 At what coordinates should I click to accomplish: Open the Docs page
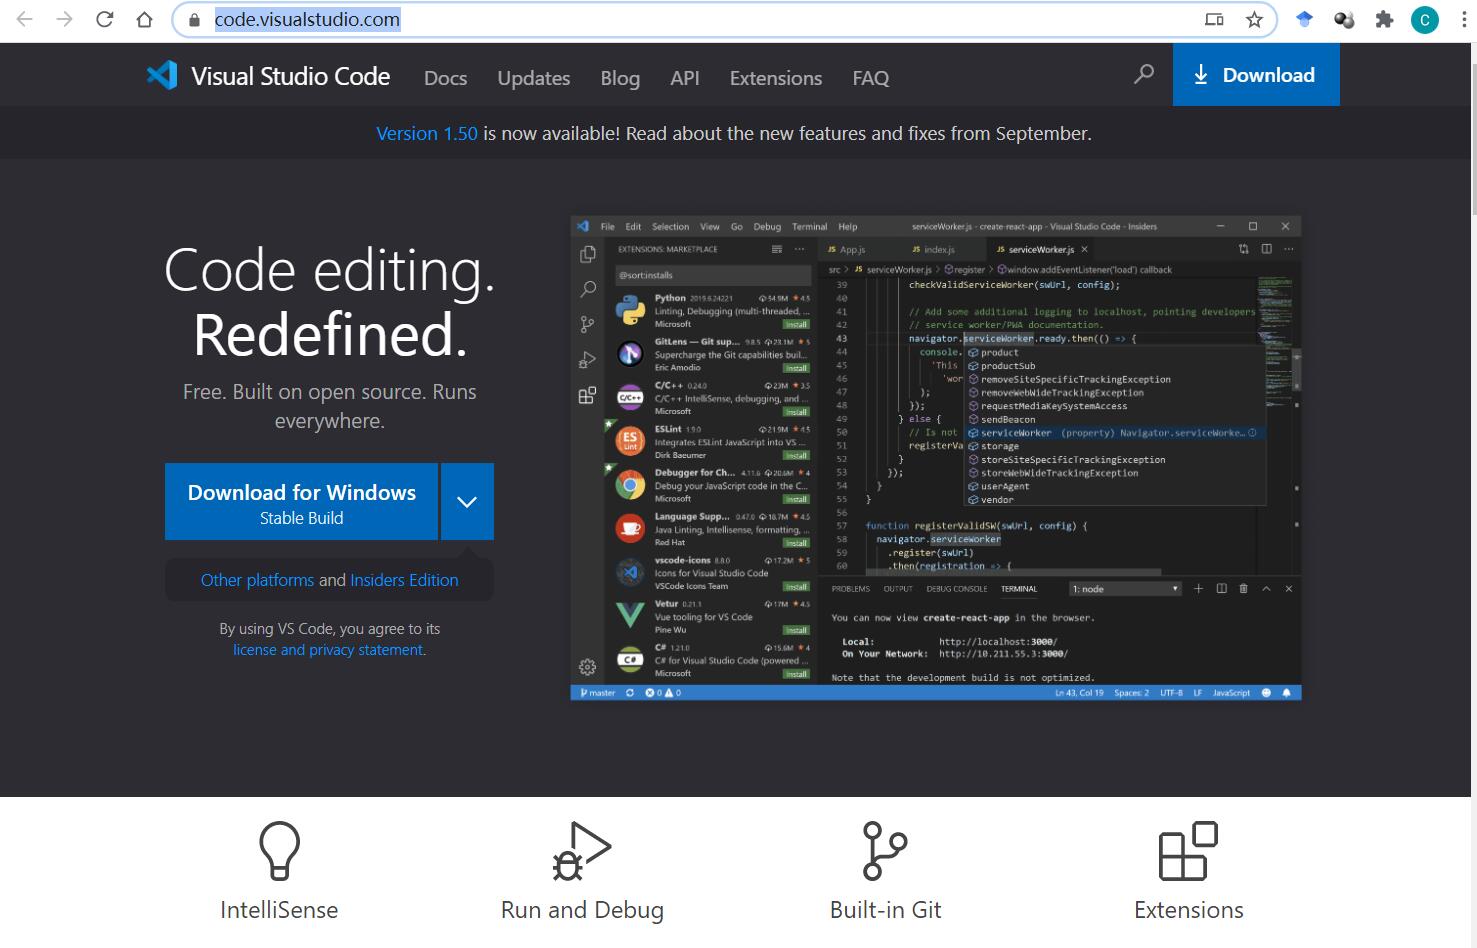pyautogui.click(x=444, y=77)
